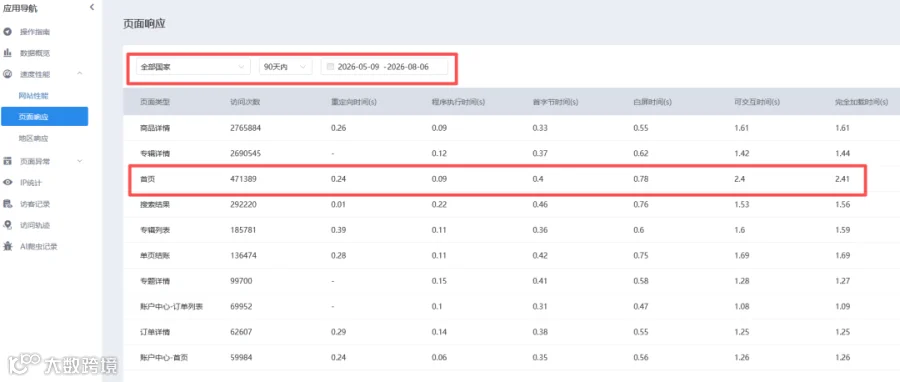
Task: Click the 订单详情 row label
Action: coord(155,332)
